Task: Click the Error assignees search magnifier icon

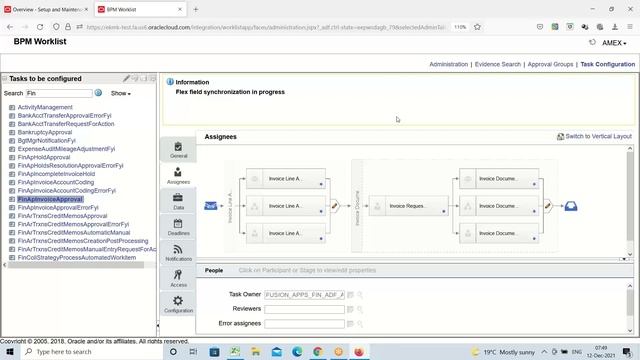Action: point(360,324)
